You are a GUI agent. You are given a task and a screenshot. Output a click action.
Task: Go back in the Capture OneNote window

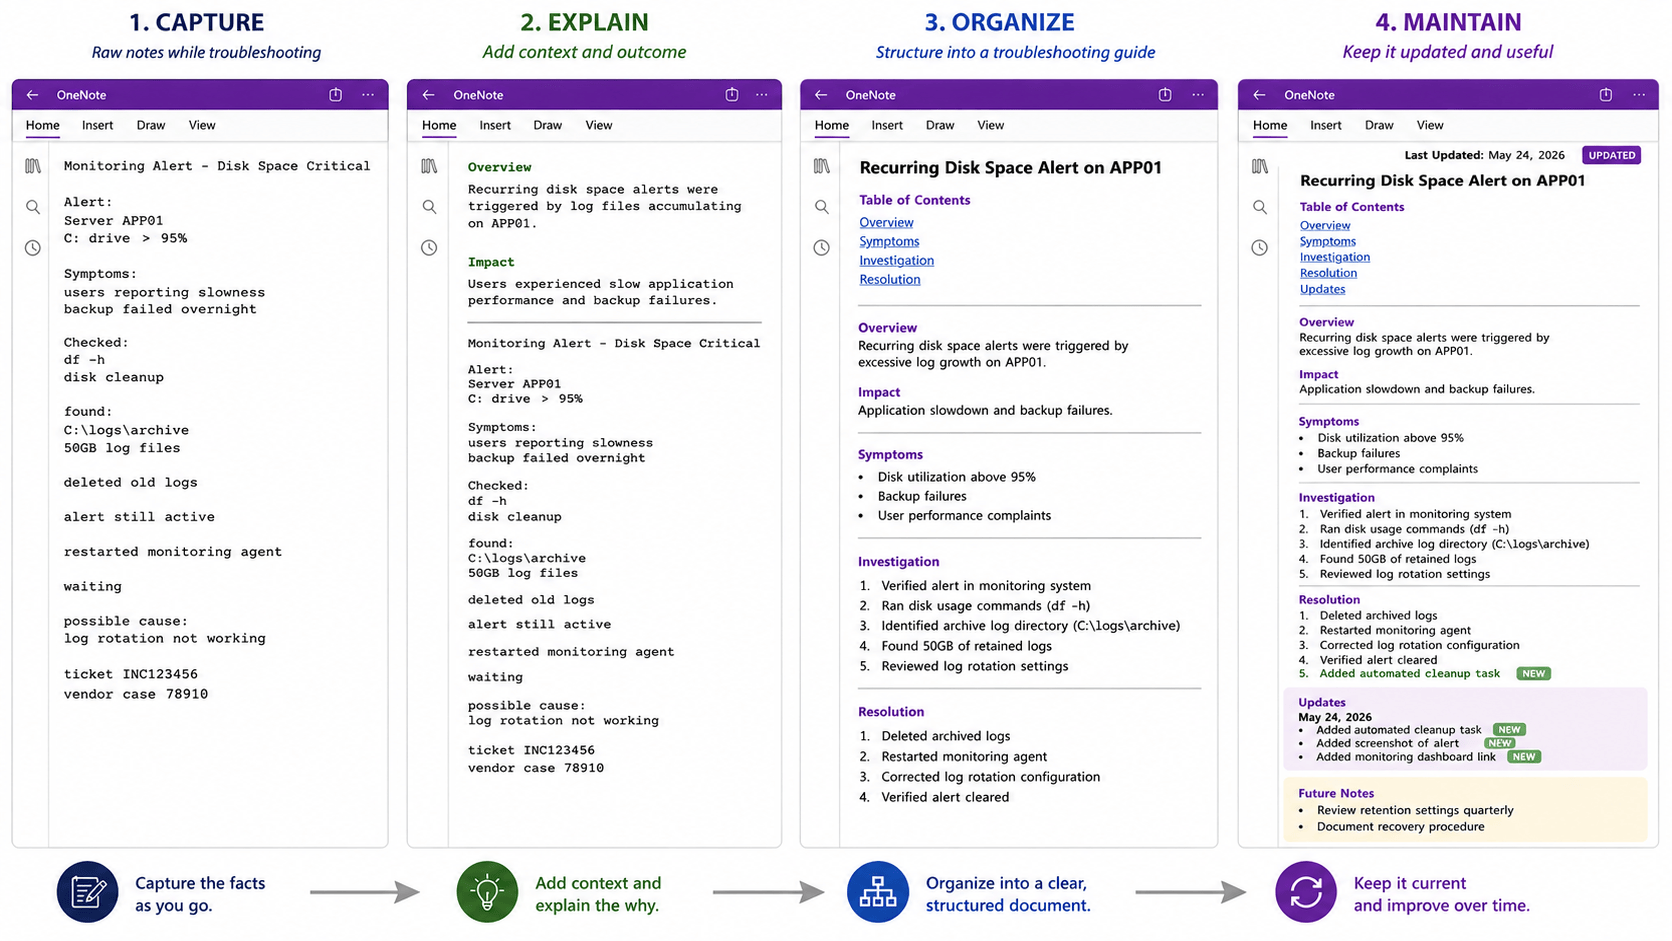[x=33, y=95]
